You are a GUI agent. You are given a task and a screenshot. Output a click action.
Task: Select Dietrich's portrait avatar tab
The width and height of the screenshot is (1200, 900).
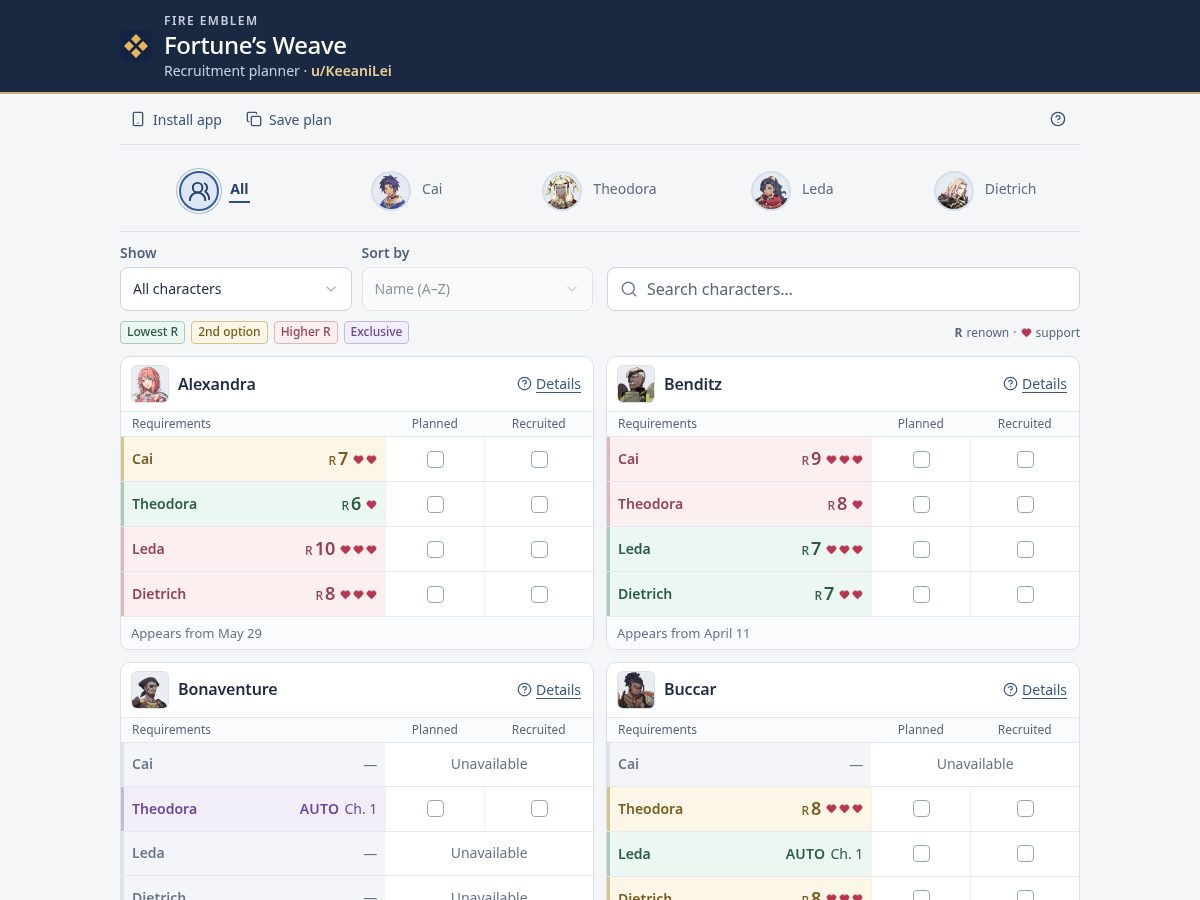[954, 190]
